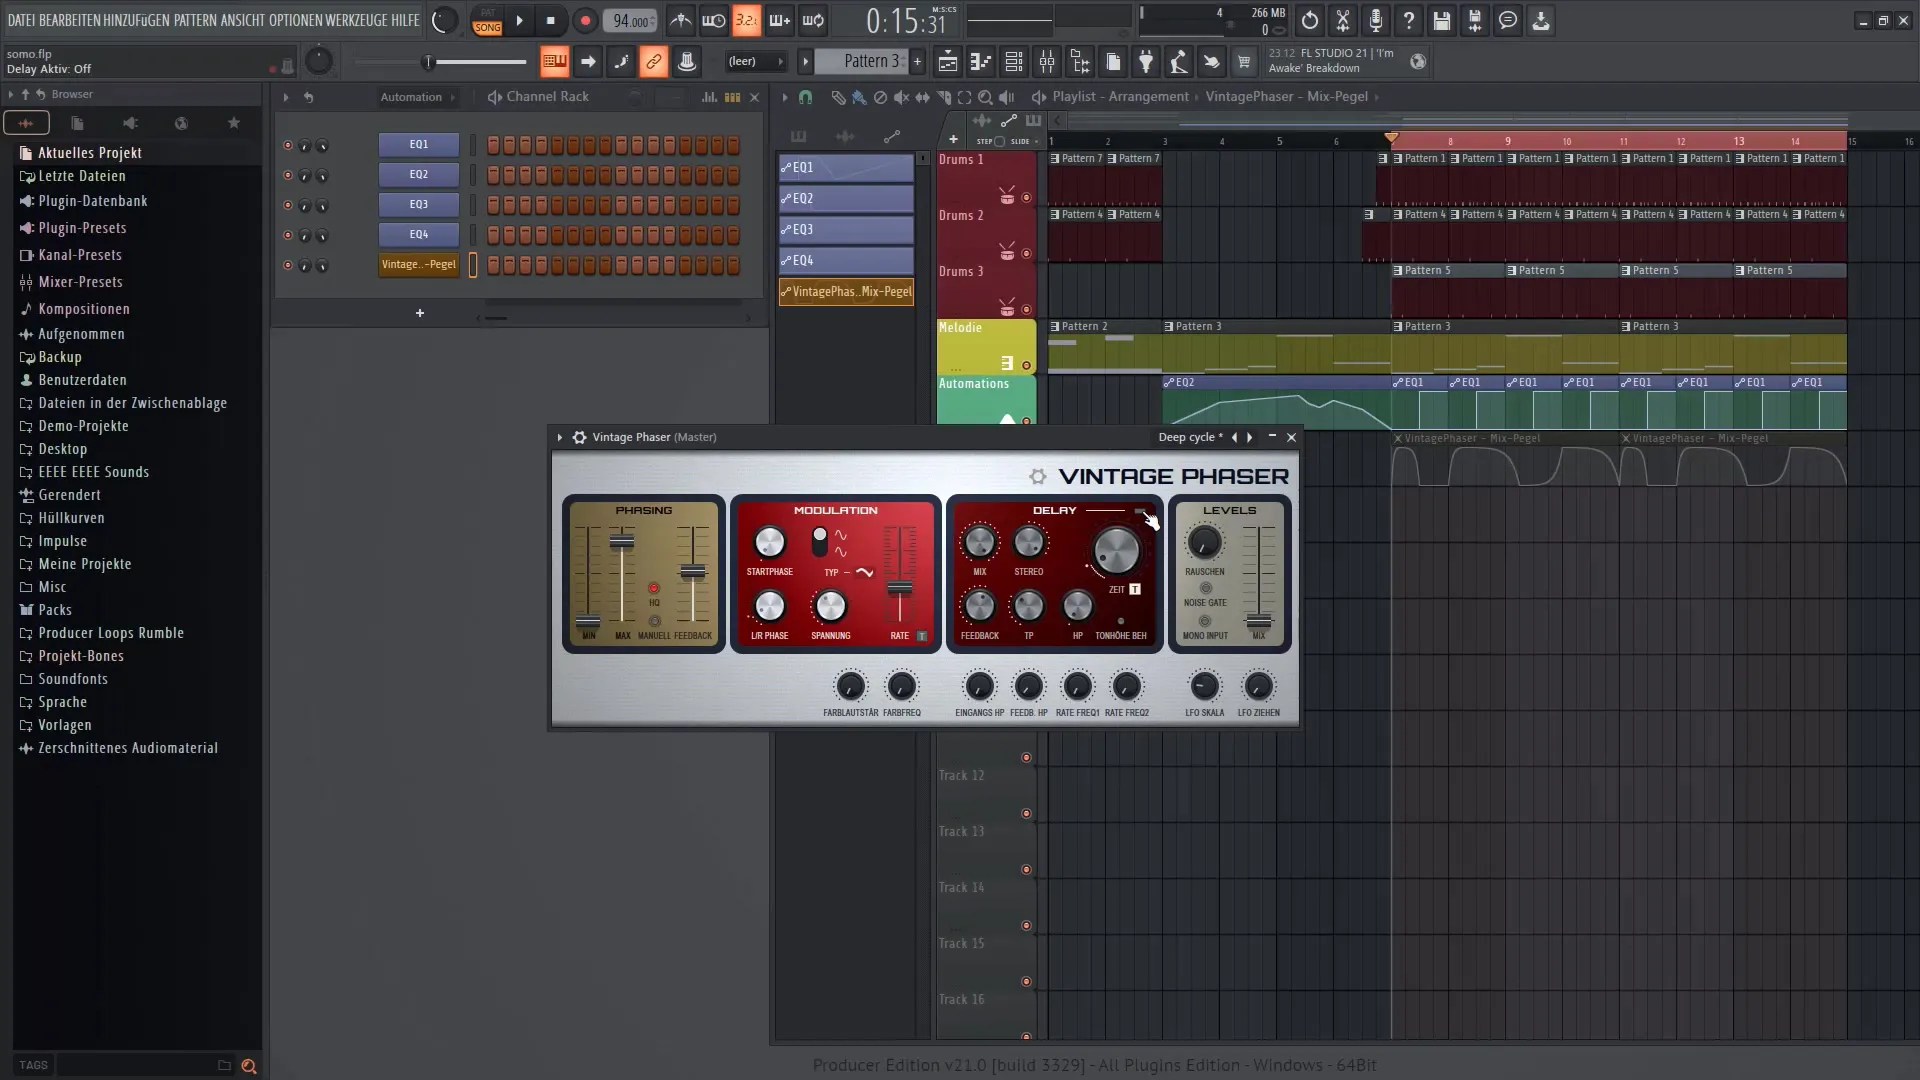Open the WERKZEUGE menu
The width and height of the screenshot is (1920, 1080).
point(356,20)
